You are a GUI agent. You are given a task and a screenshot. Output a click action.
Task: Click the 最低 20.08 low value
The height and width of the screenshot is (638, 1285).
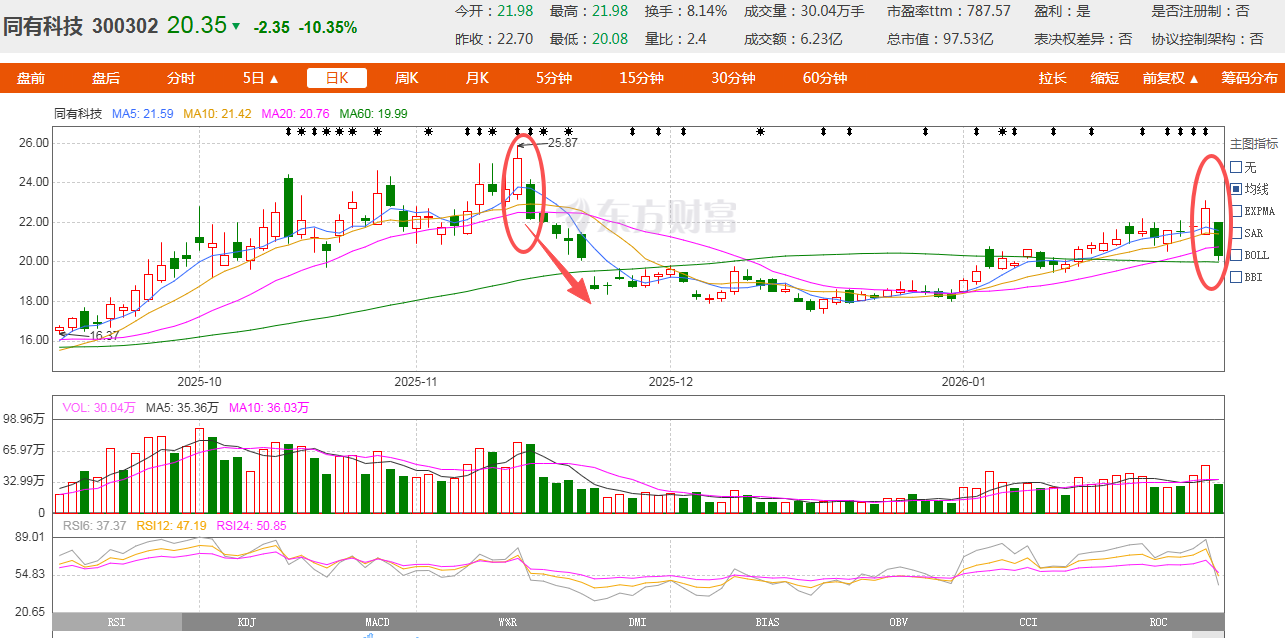pos(589,39)
